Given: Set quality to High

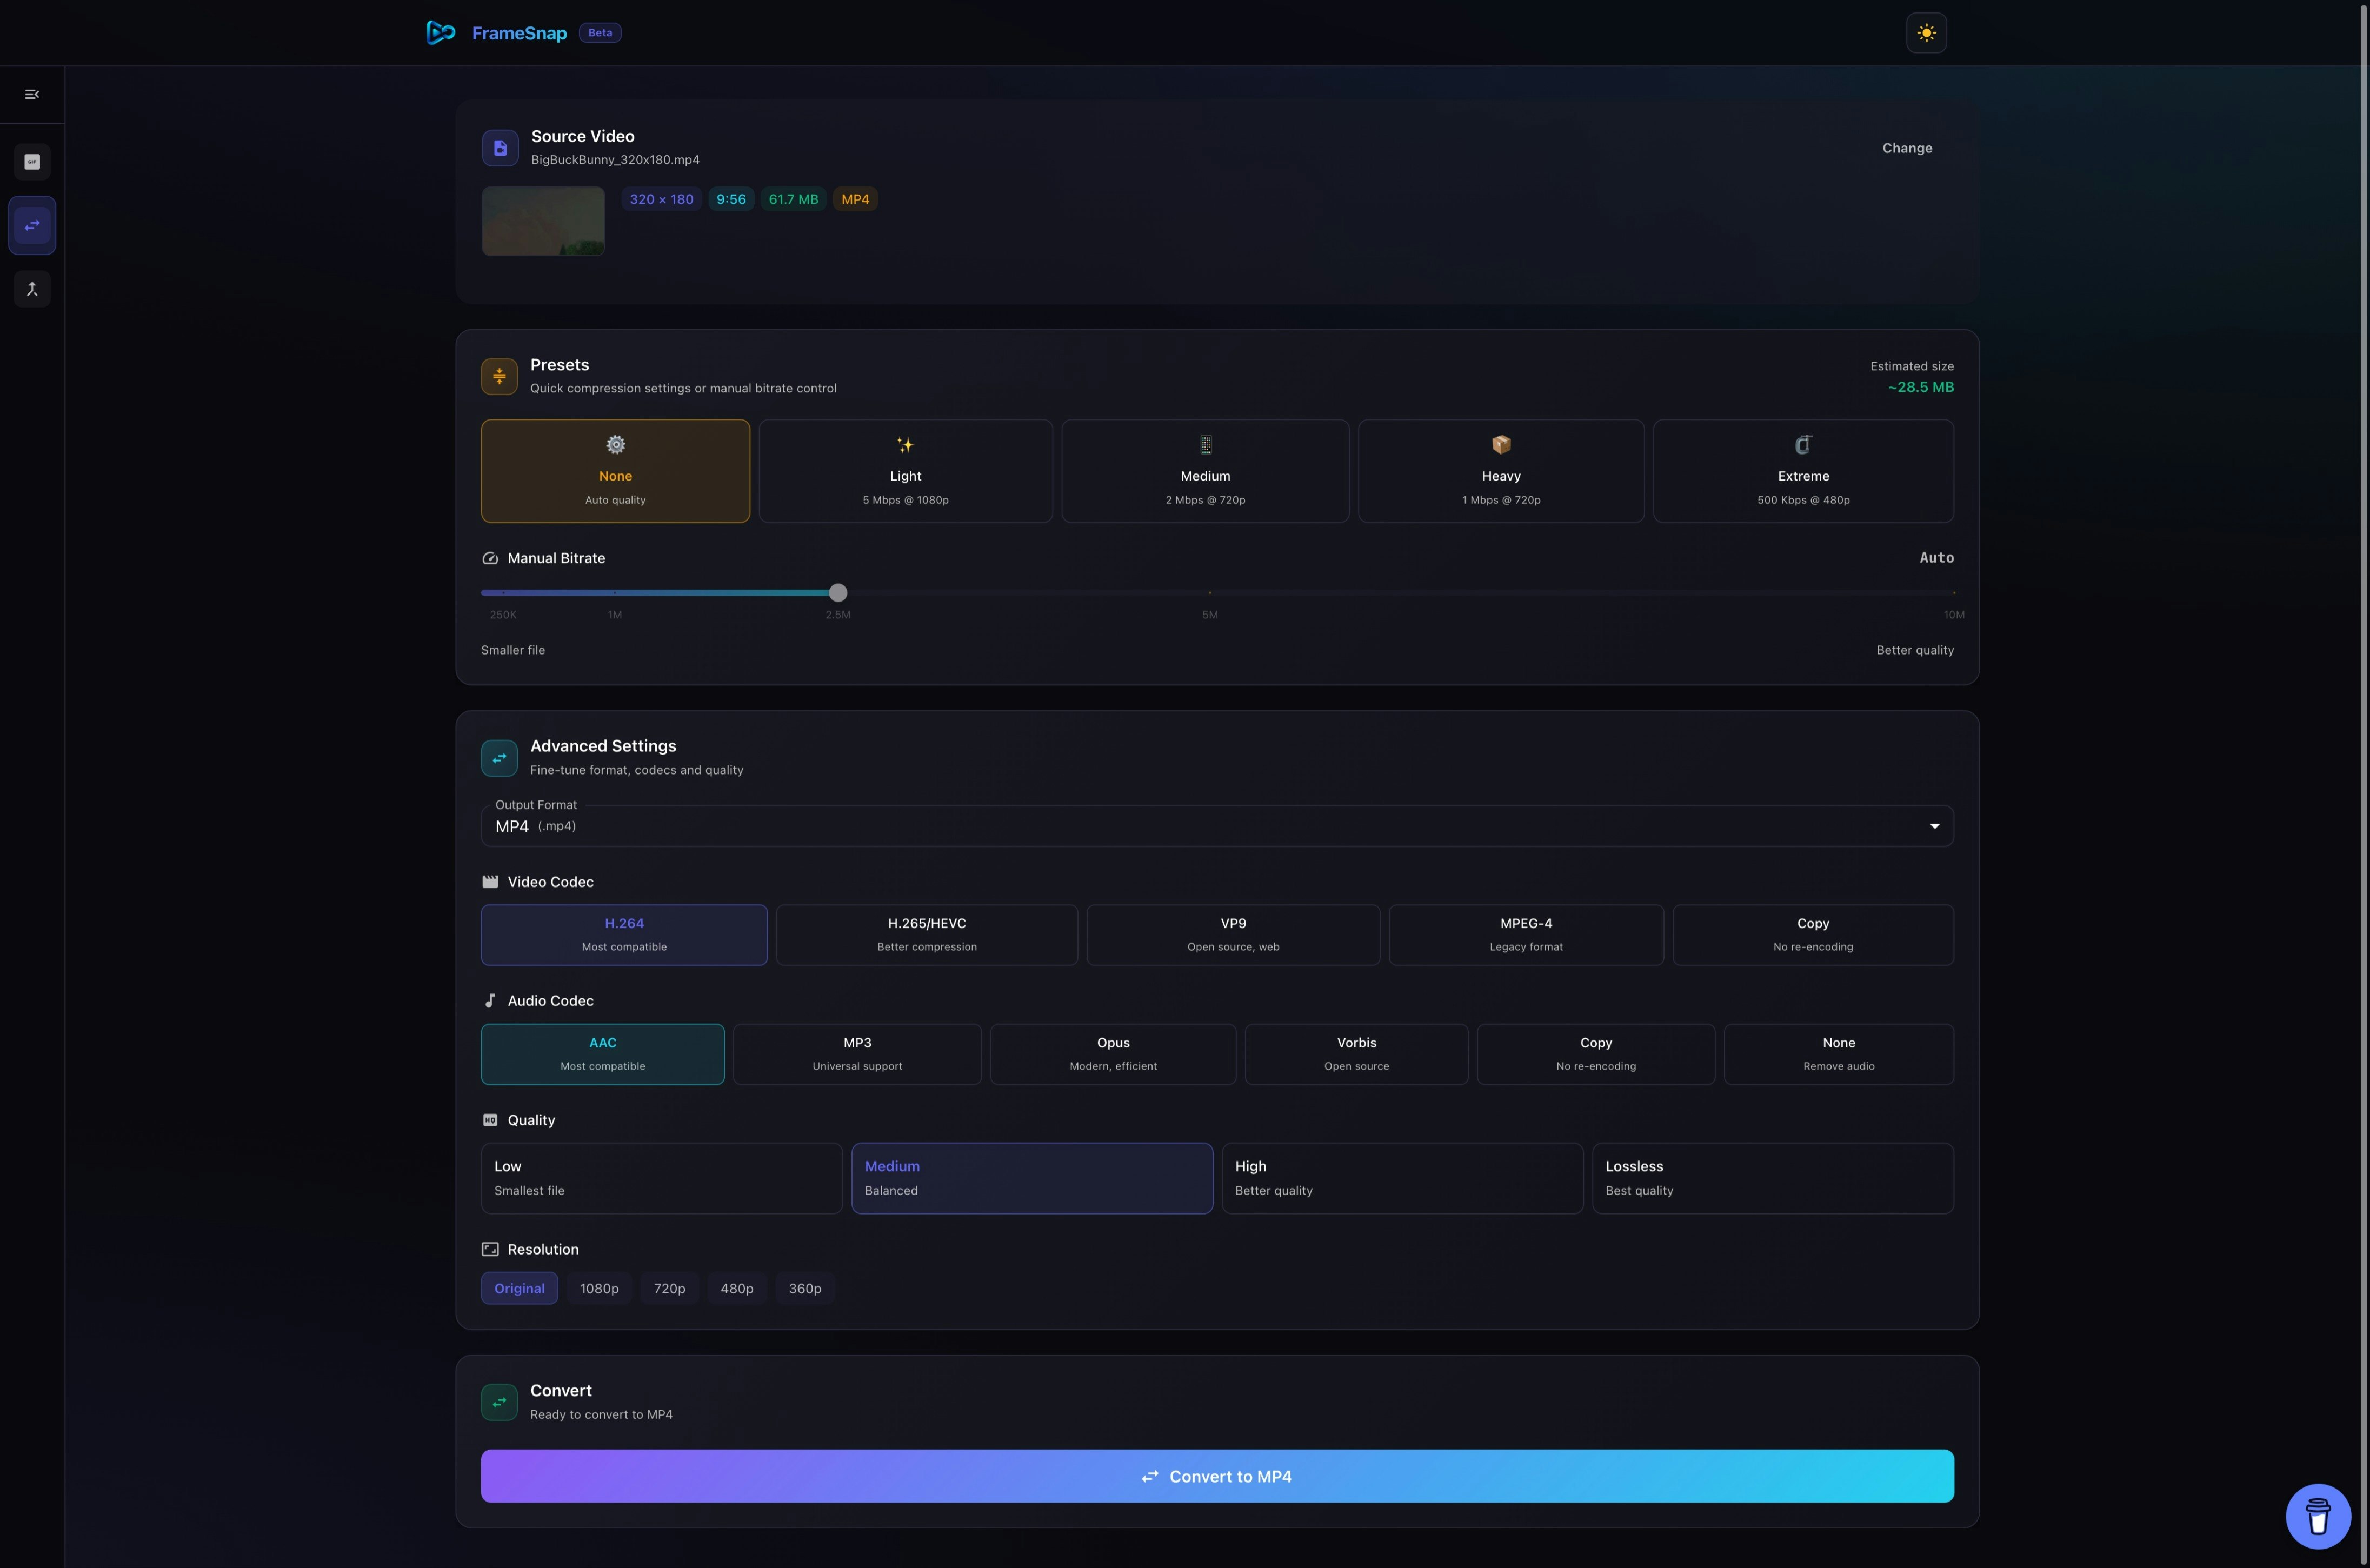Looking at the screenshot, I should (x=1401, y=1177).
